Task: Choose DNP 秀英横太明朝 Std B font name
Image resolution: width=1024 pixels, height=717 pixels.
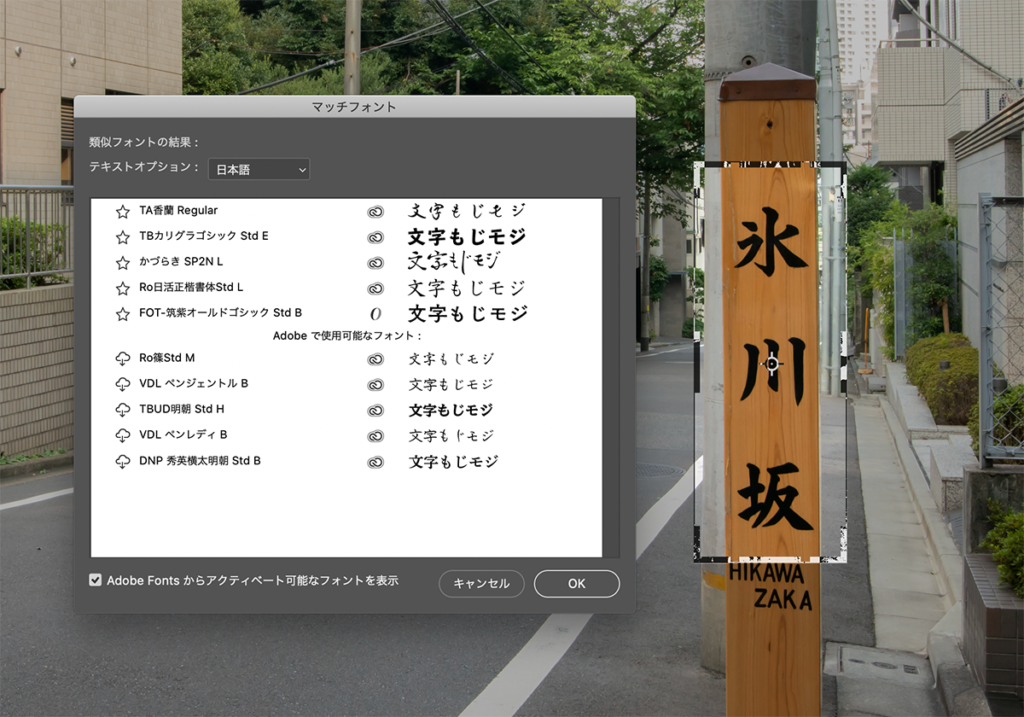Action: [200, 460]
